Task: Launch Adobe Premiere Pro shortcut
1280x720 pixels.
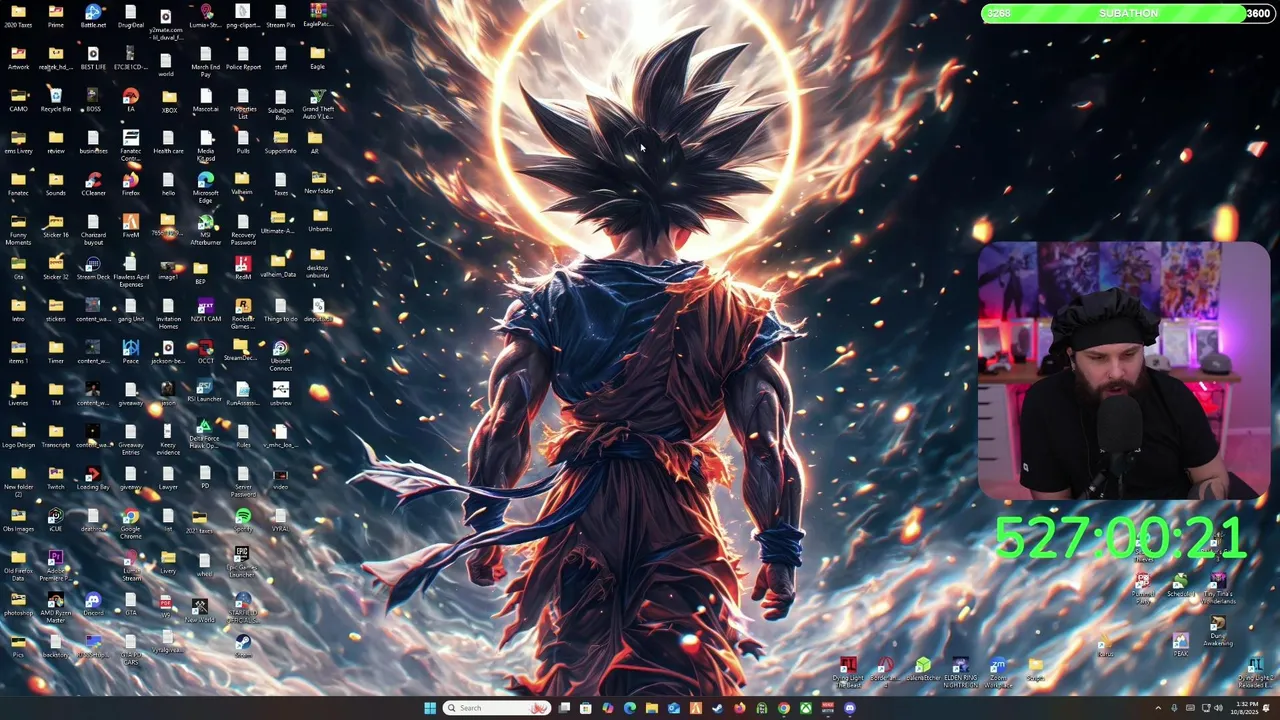Action: point(56,565)
